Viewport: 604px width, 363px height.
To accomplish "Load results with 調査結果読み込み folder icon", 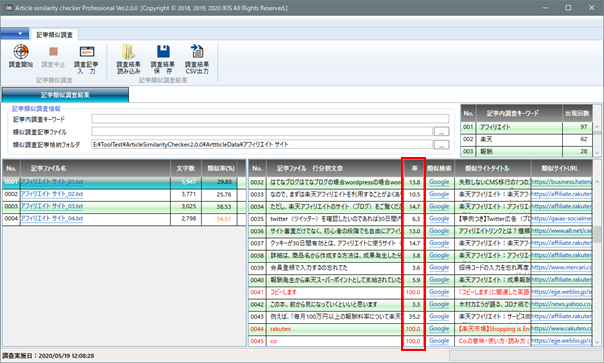I will coord(129,59).
